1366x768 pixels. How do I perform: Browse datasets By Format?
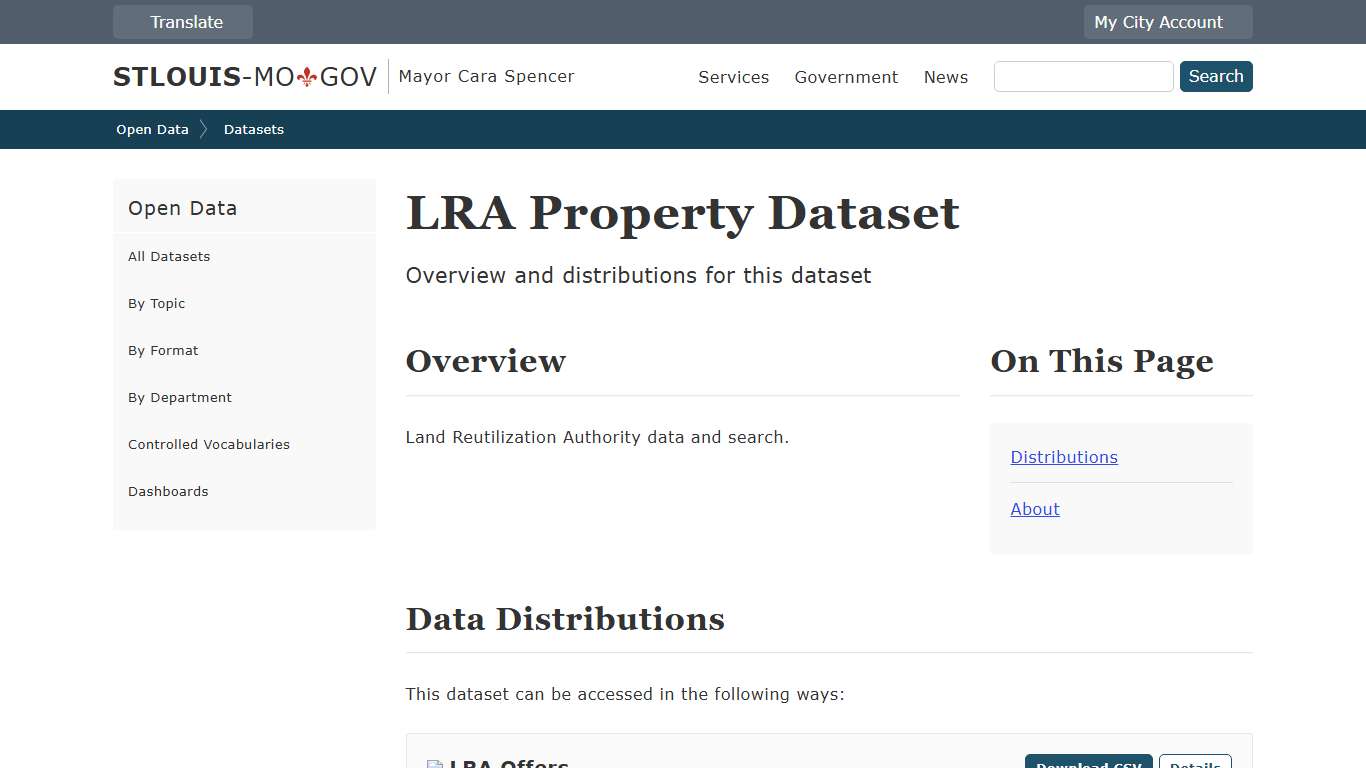point(163,350)
